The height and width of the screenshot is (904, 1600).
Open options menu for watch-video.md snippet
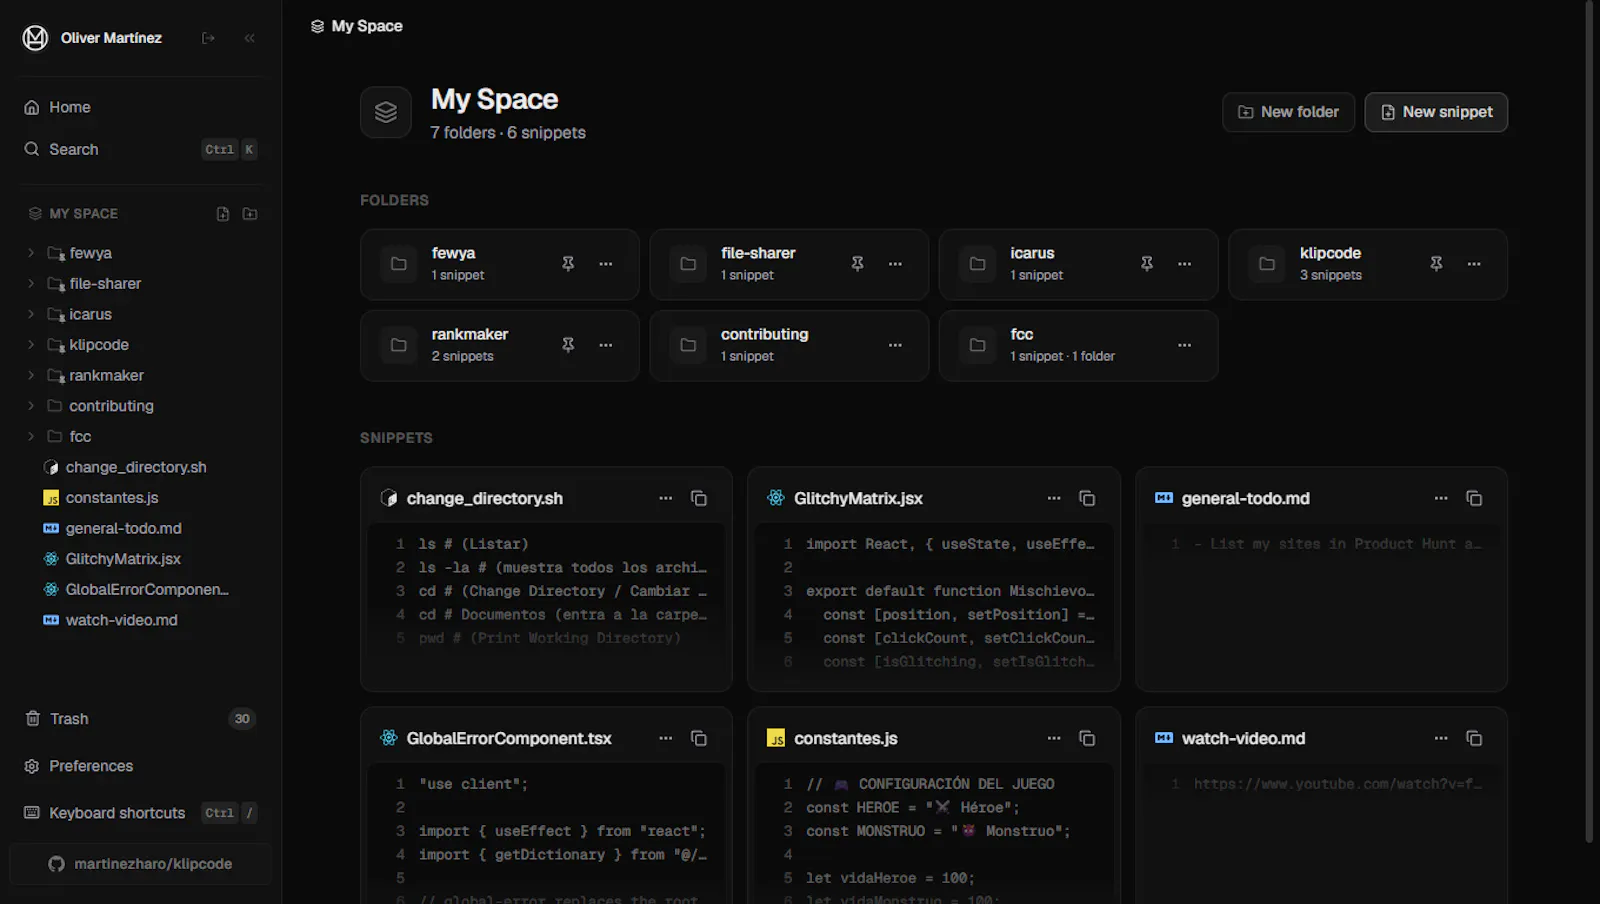[1441, 738]
